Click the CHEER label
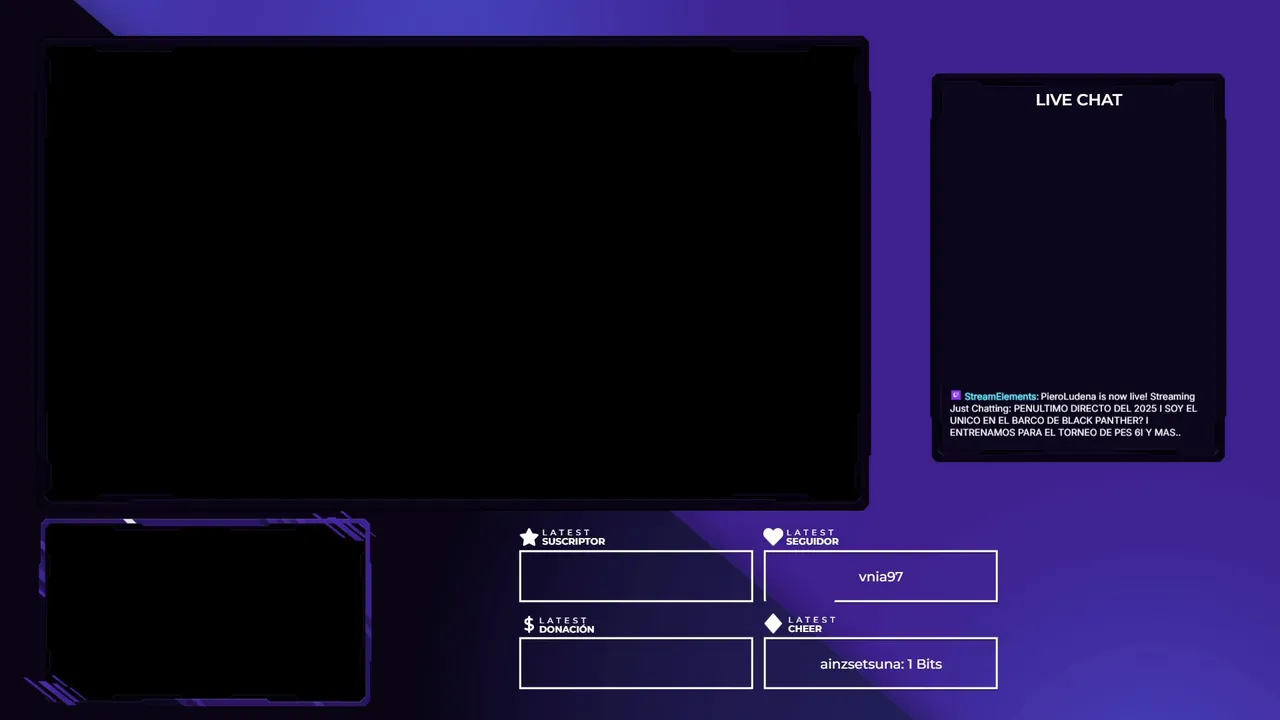This screenshot has width=1280, height=720. pyautogui.click(x=805, y=629)
